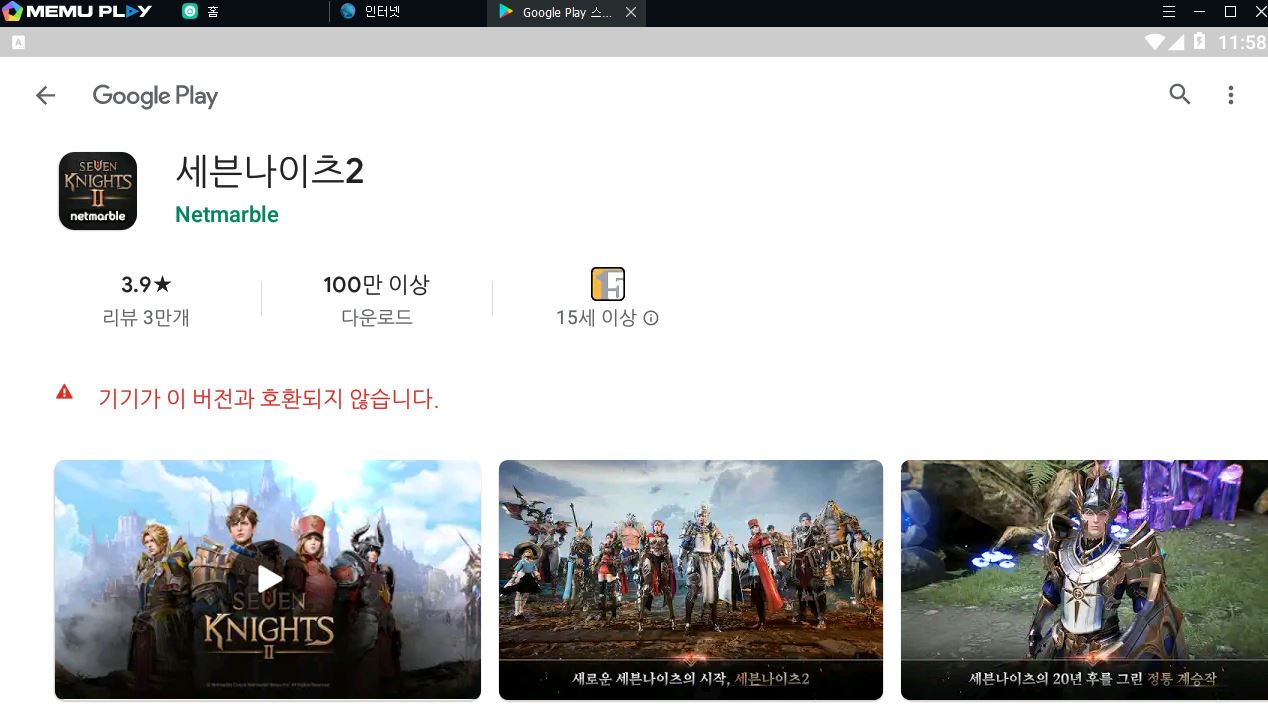The image size is (1268, 719).
Task: Close the Google Play 스토어 tab
Action: (631, 12)
